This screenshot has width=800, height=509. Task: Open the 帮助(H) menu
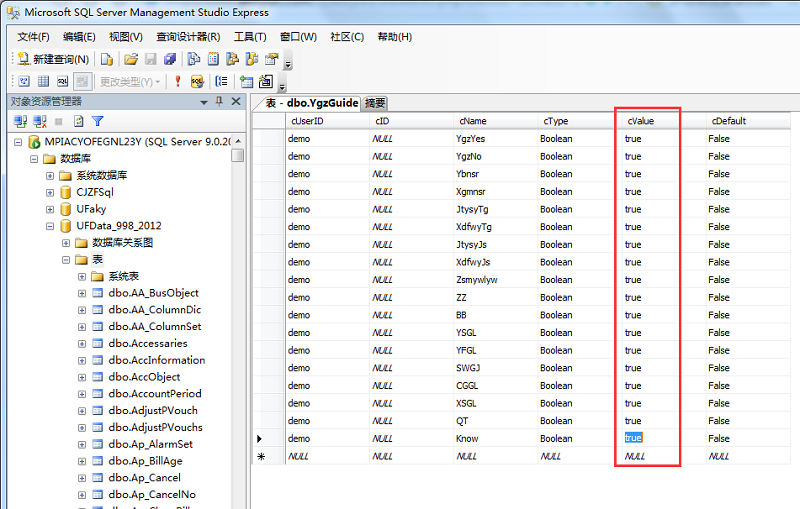[394, 37]
